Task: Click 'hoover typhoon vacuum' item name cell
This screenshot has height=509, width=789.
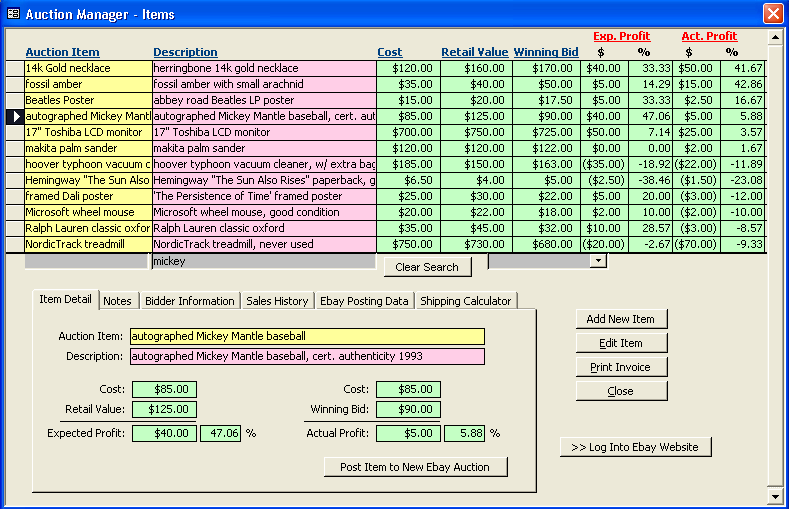Action: [88, 164]
